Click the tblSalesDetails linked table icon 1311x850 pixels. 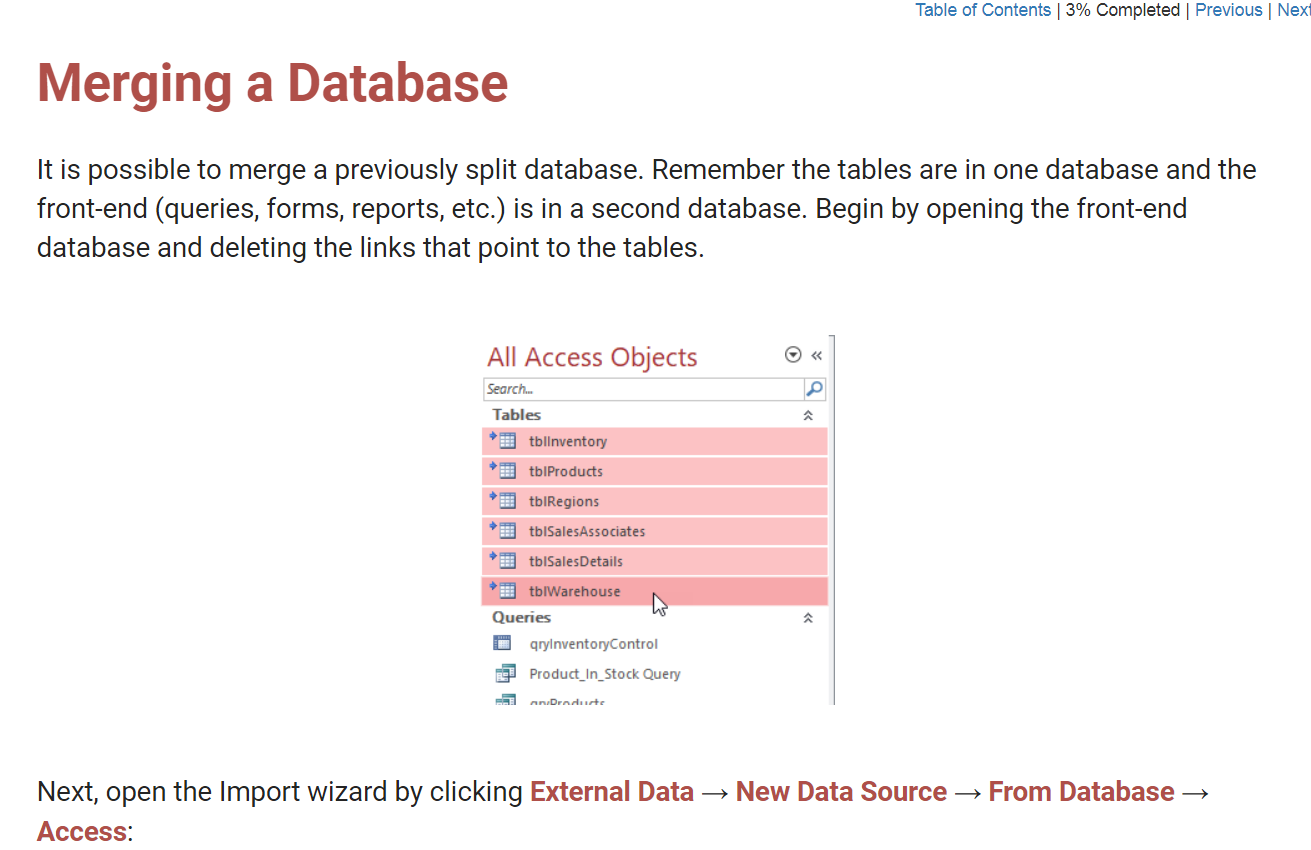503,560
